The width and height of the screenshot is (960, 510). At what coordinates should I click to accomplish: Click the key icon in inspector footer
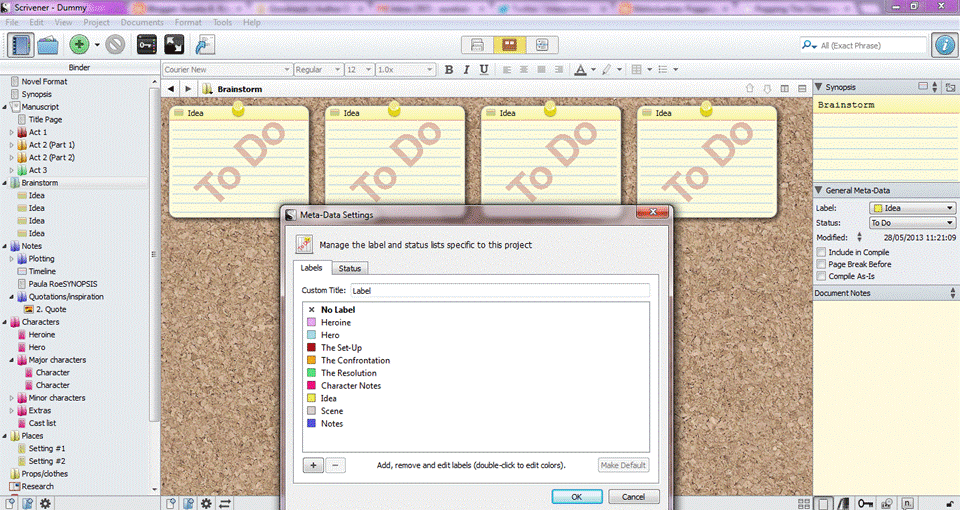coord(865,503)
